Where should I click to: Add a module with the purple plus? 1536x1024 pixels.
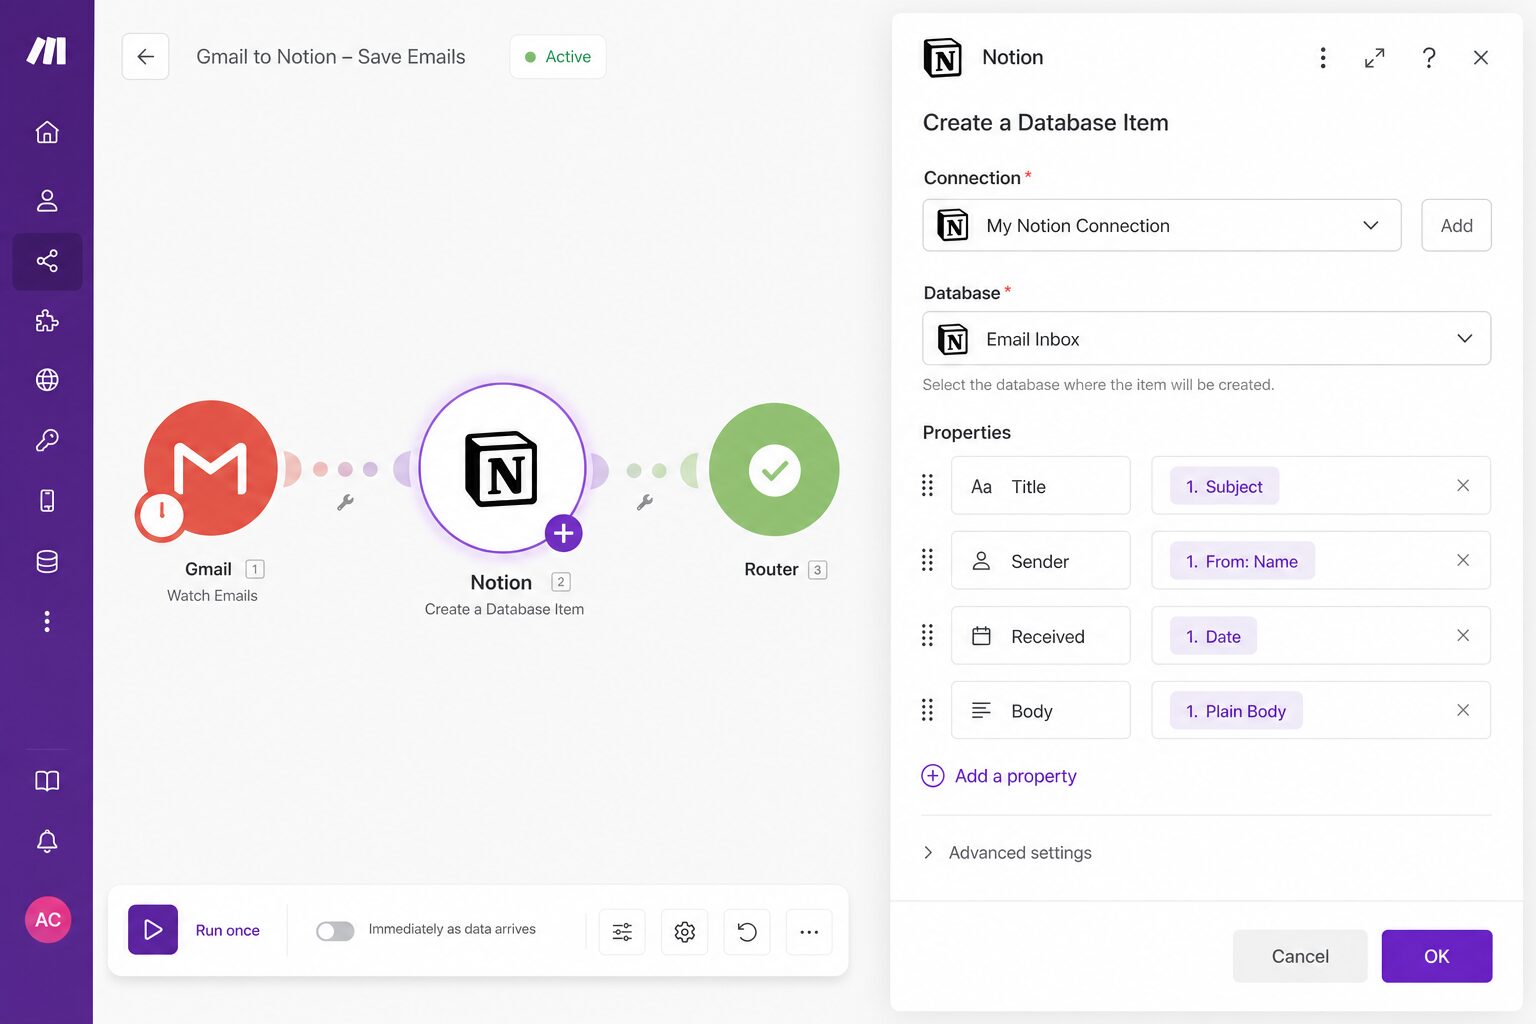tap(564, 533)
